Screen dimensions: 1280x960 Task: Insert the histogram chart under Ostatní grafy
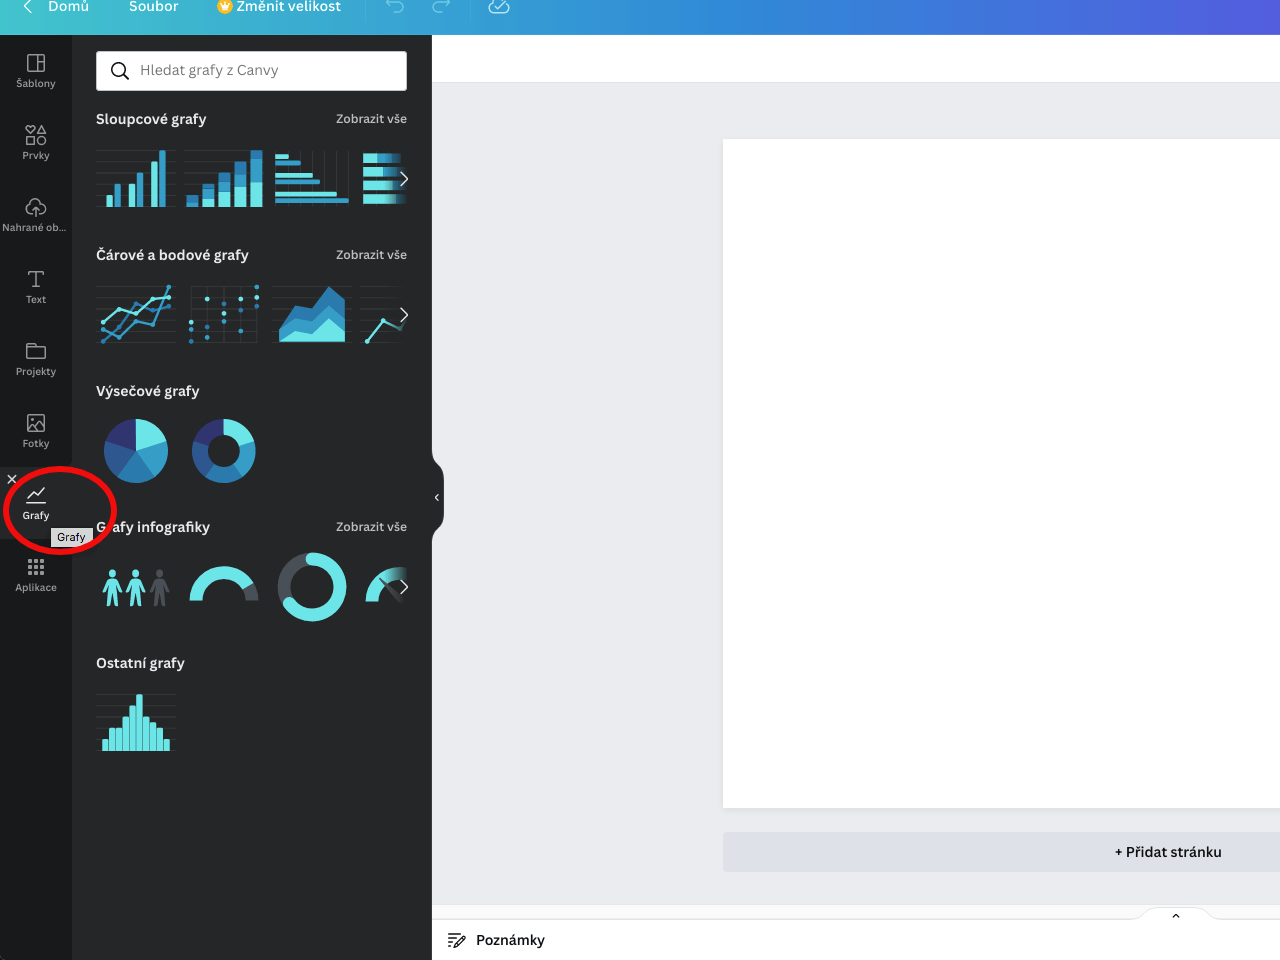(x=136, y=723)
